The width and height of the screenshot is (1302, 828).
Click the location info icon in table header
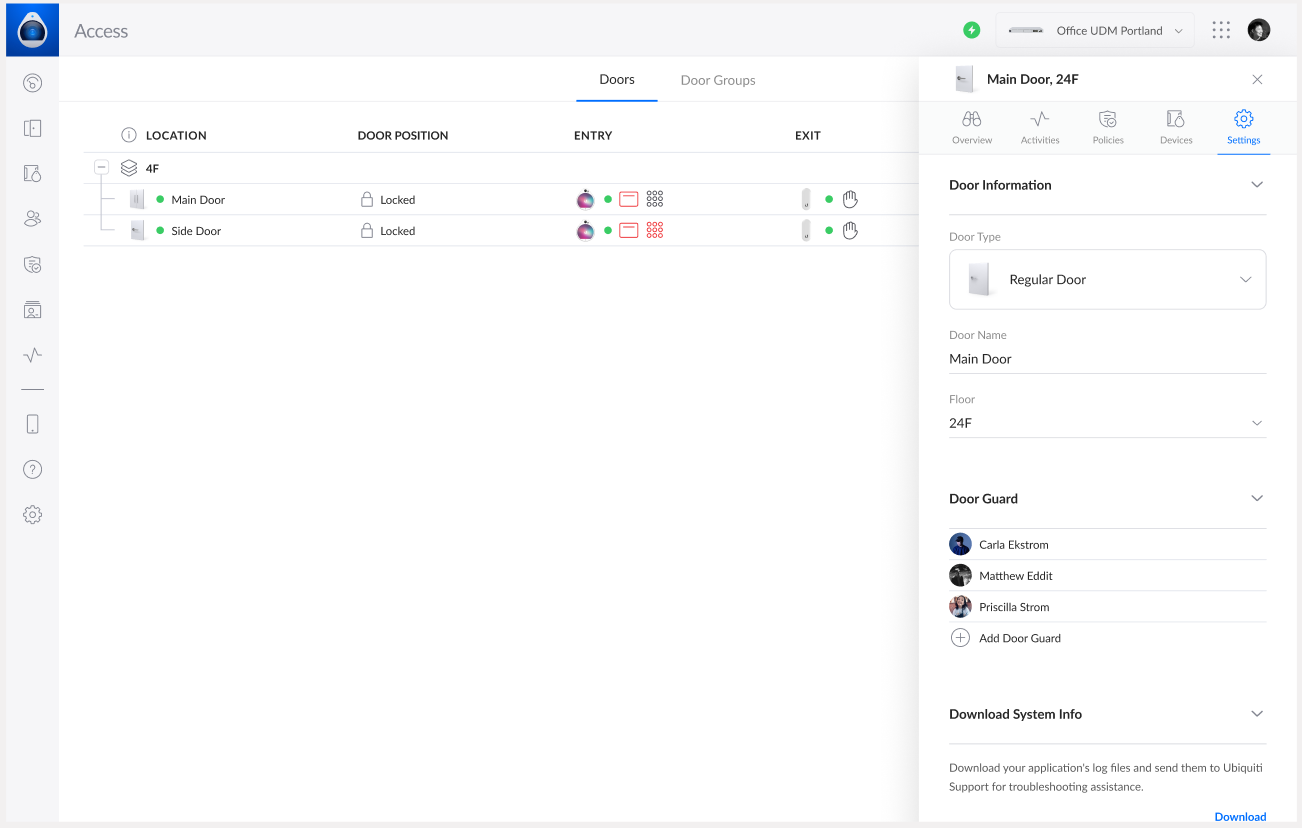(129, 135)
